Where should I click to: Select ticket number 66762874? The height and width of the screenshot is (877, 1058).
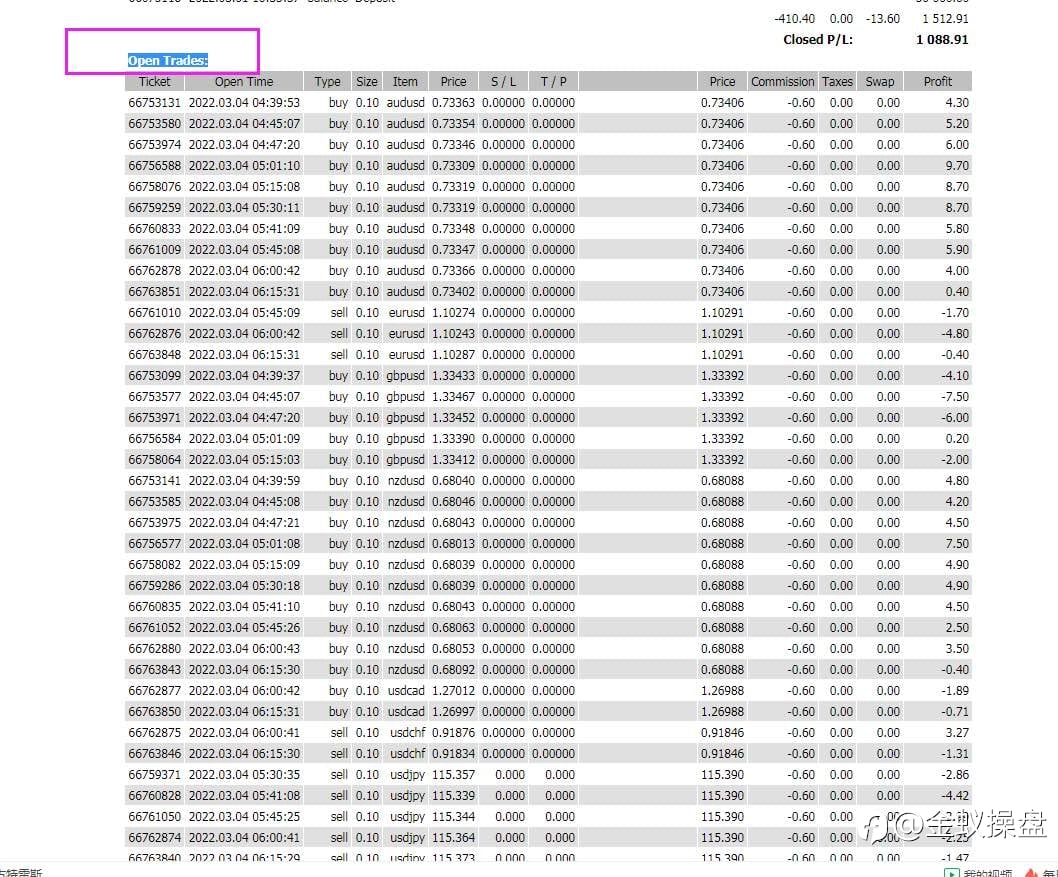point(155,837)
